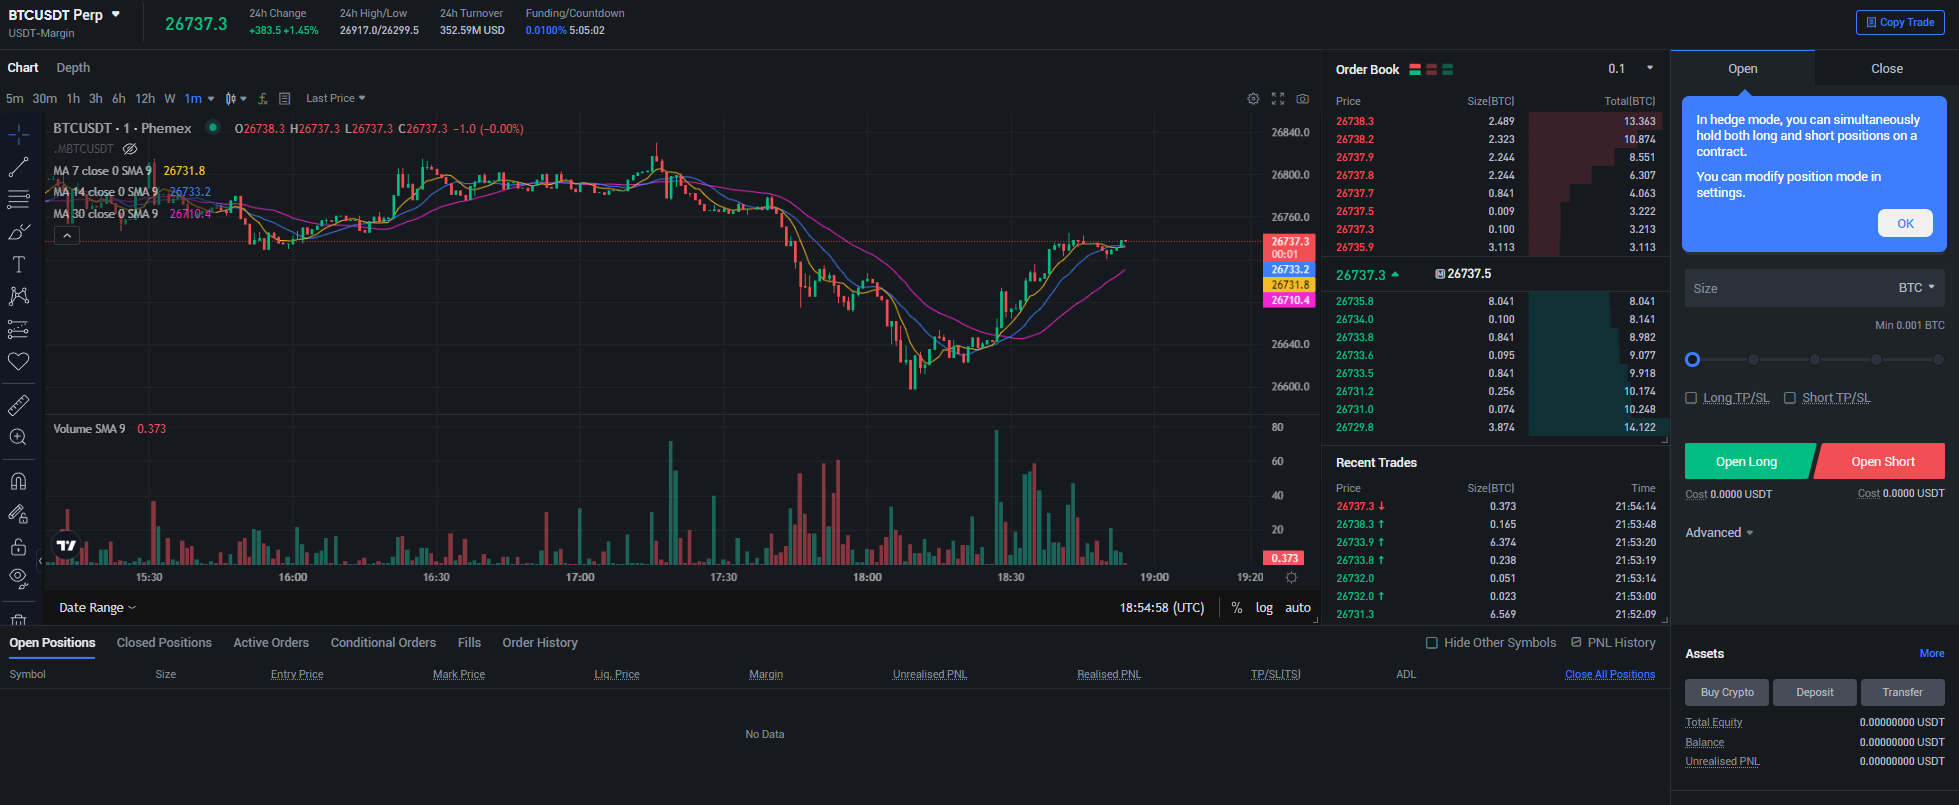Open Copy Trade

point(1900,22)
